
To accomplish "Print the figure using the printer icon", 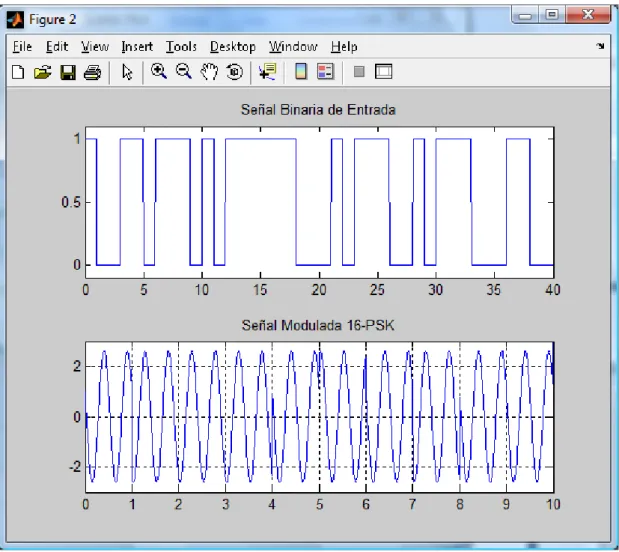I will coord(93,73).
